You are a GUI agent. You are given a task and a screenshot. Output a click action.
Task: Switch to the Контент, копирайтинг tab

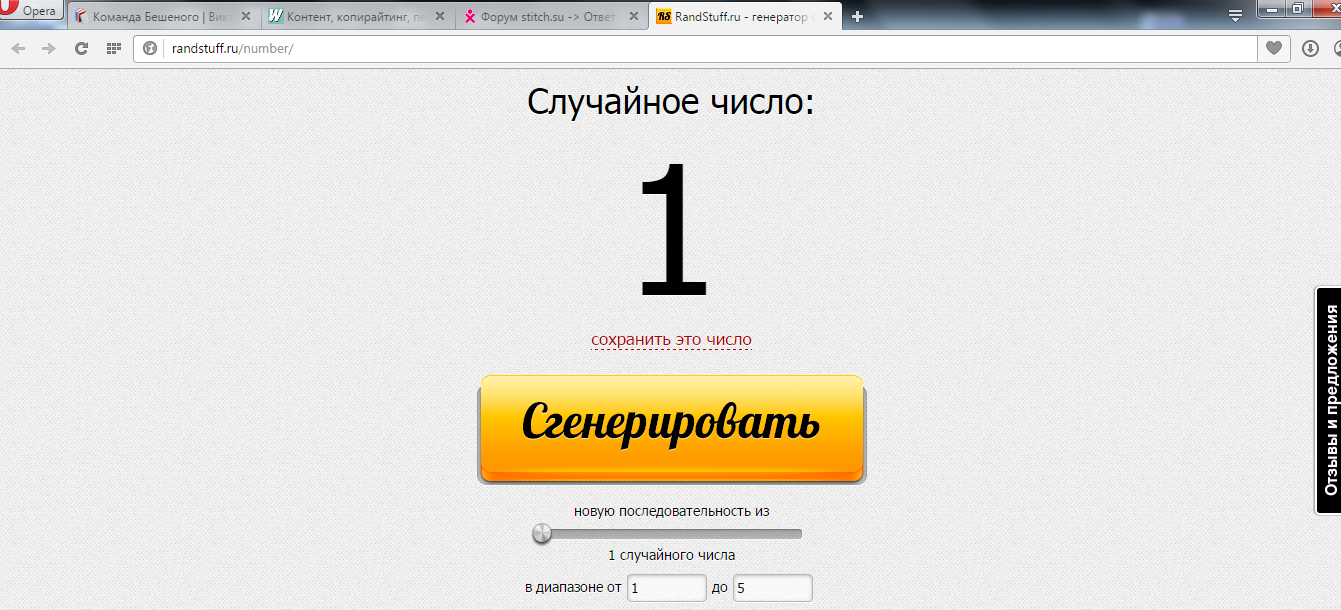coord(350,17)
